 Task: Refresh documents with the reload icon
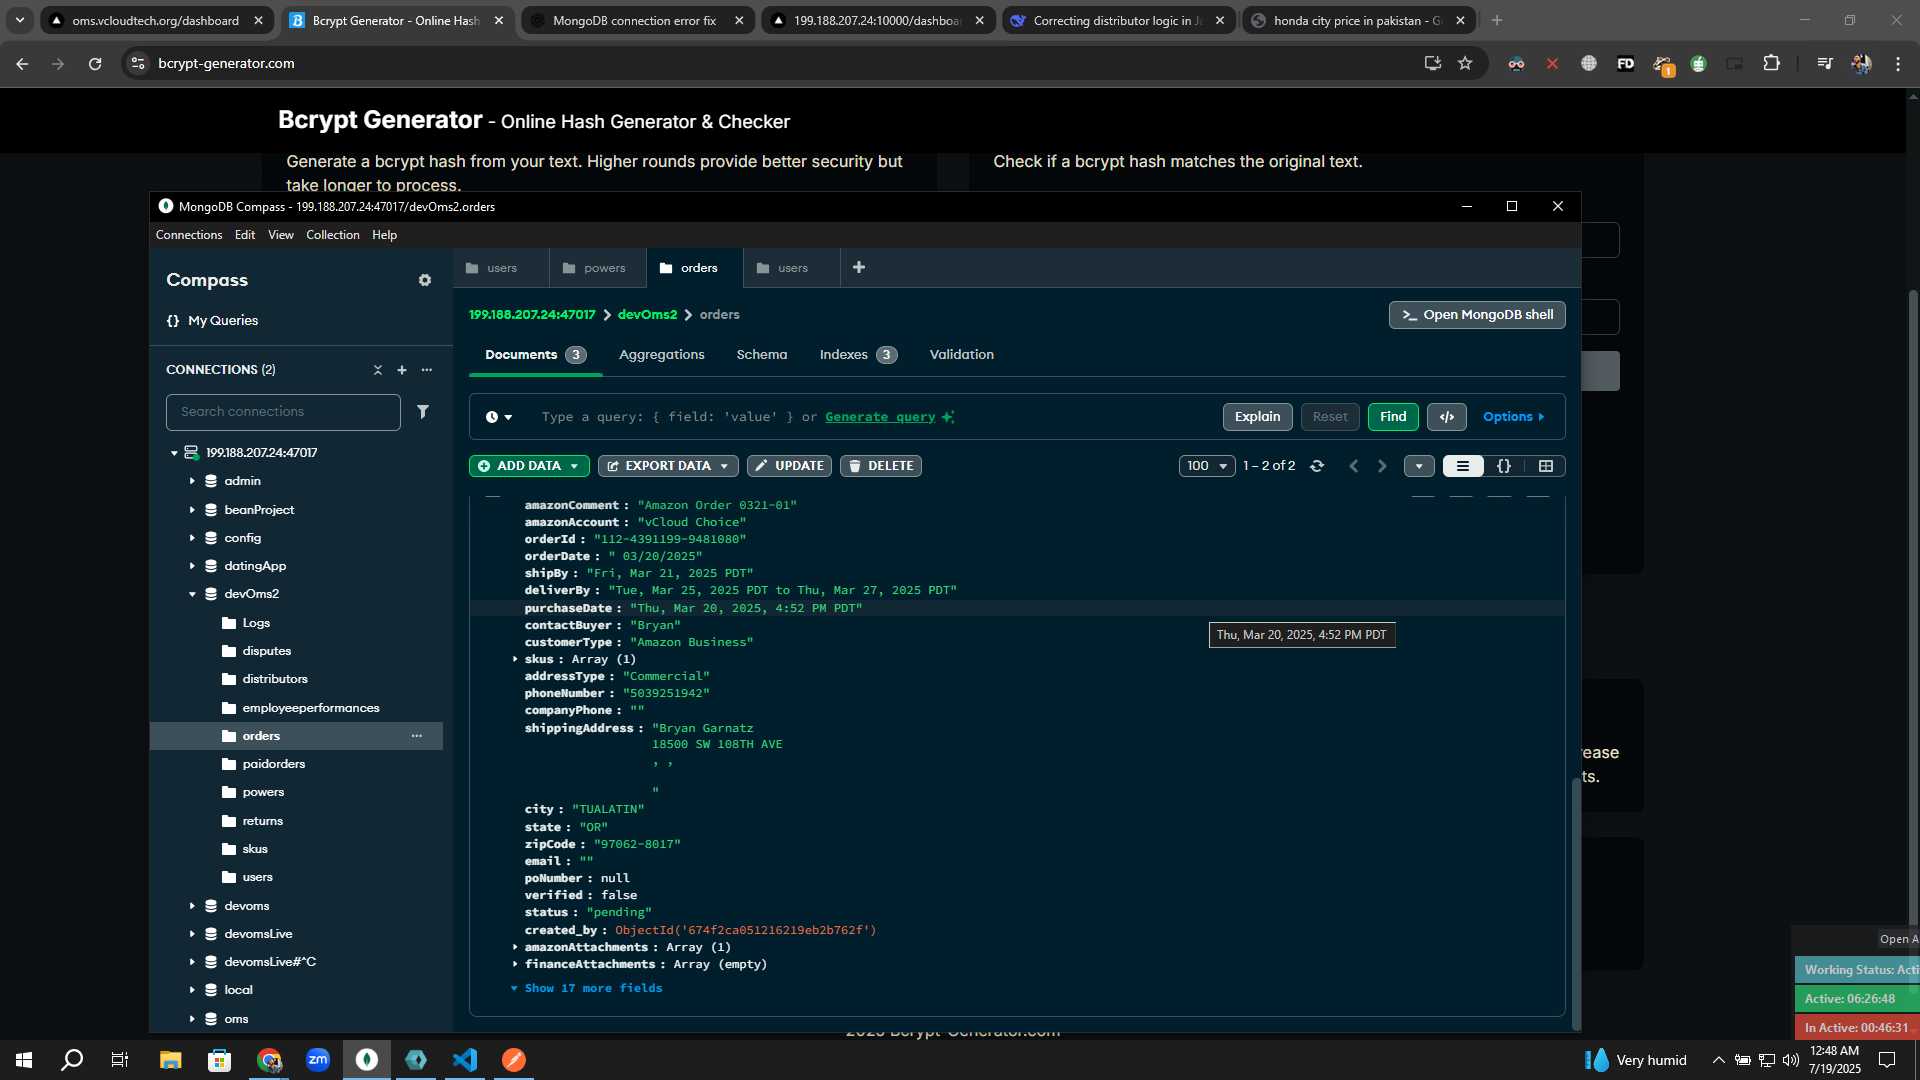click(x=1317, y=466)
